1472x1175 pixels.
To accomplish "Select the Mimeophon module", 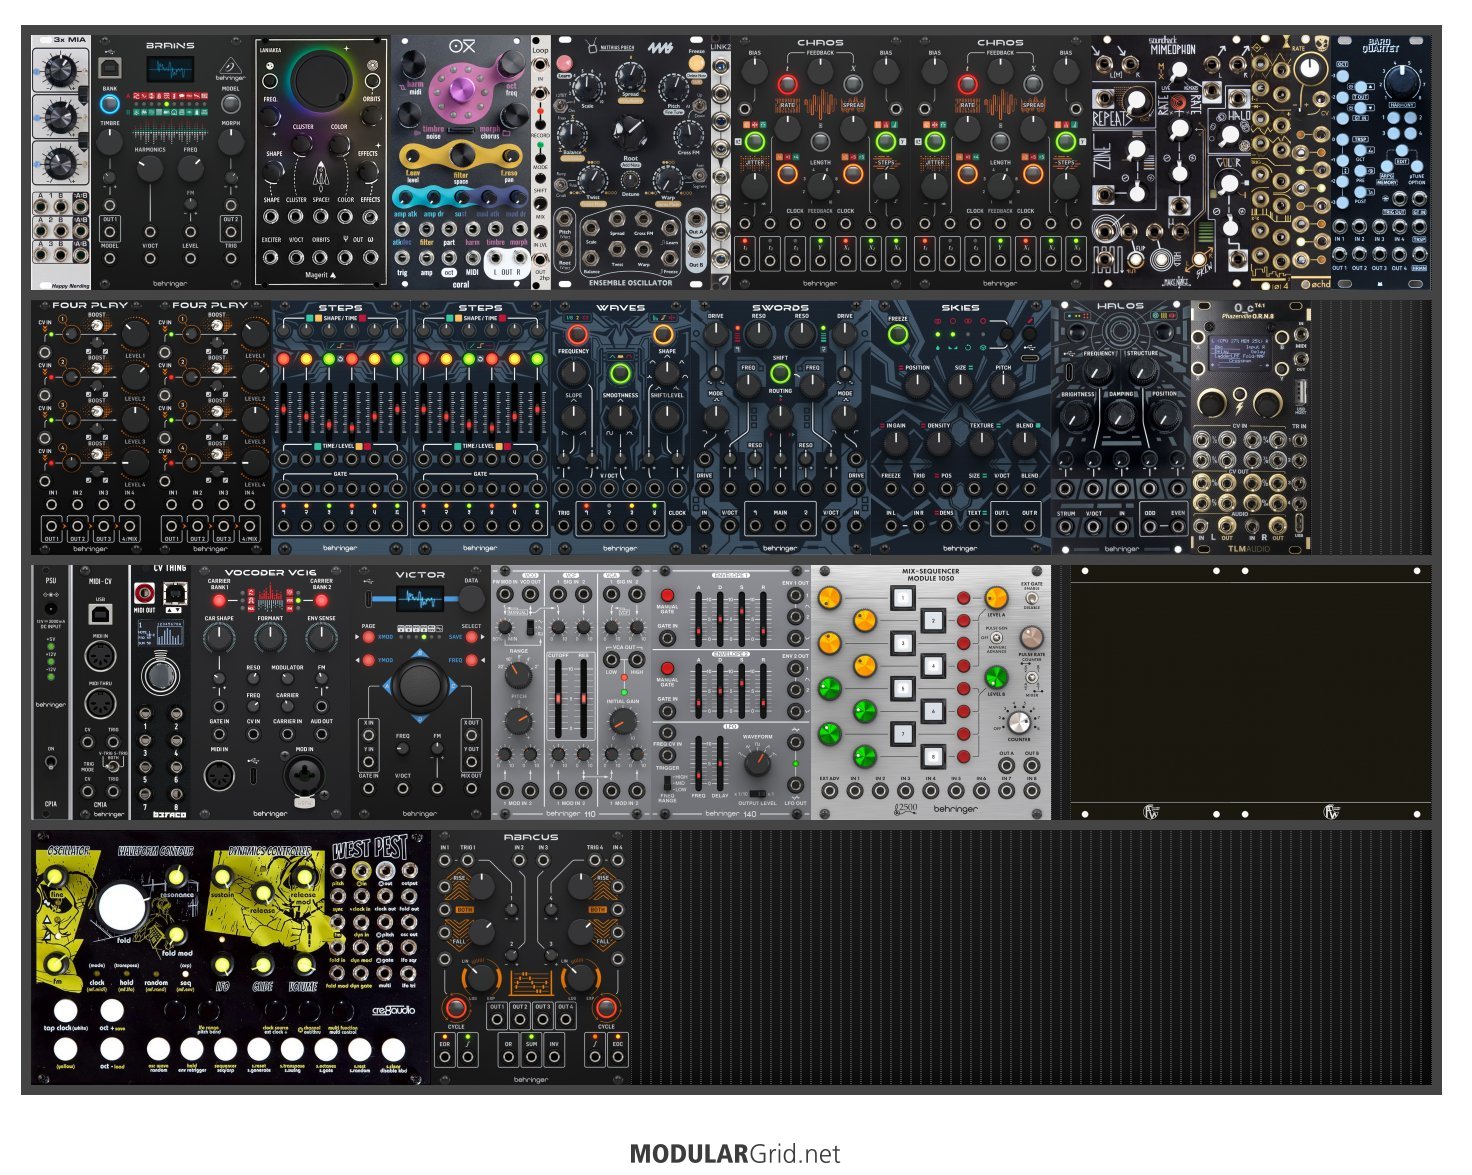I will click(1171, 162).
